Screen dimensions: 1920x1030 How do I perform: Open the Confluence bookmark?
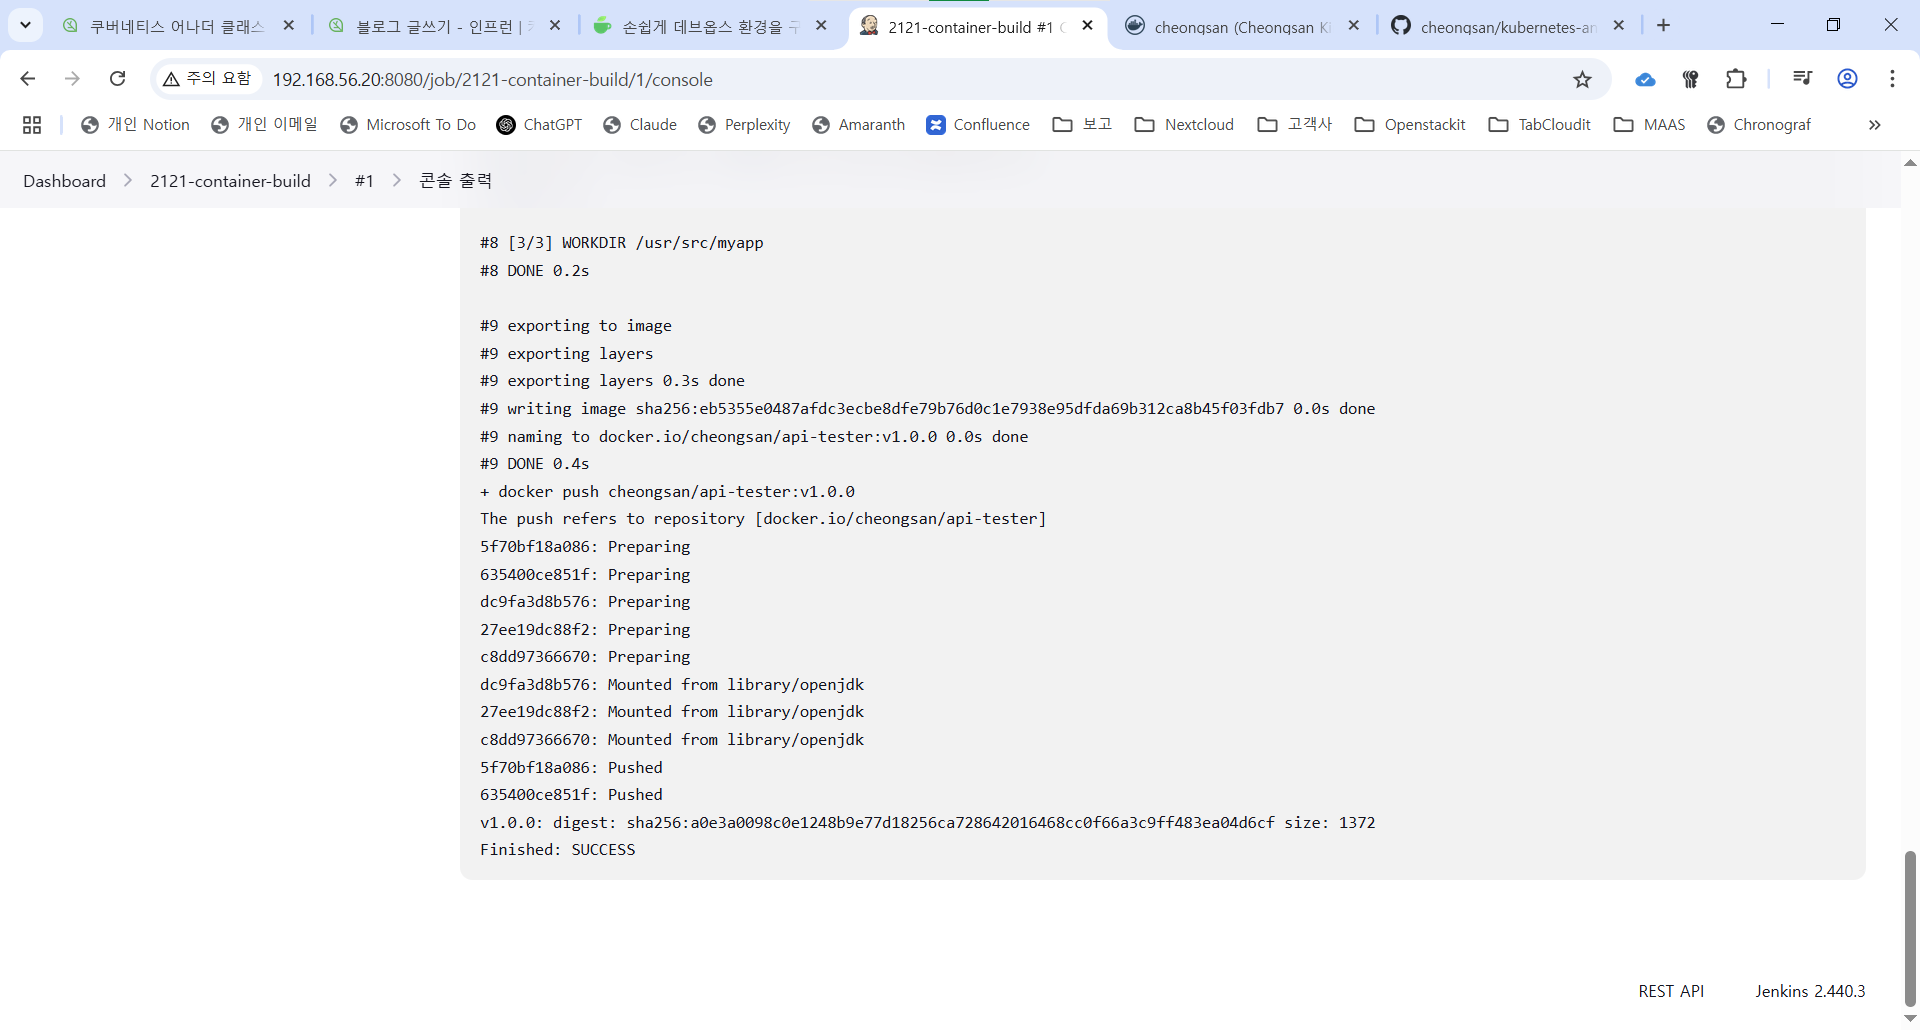[978, 125]
